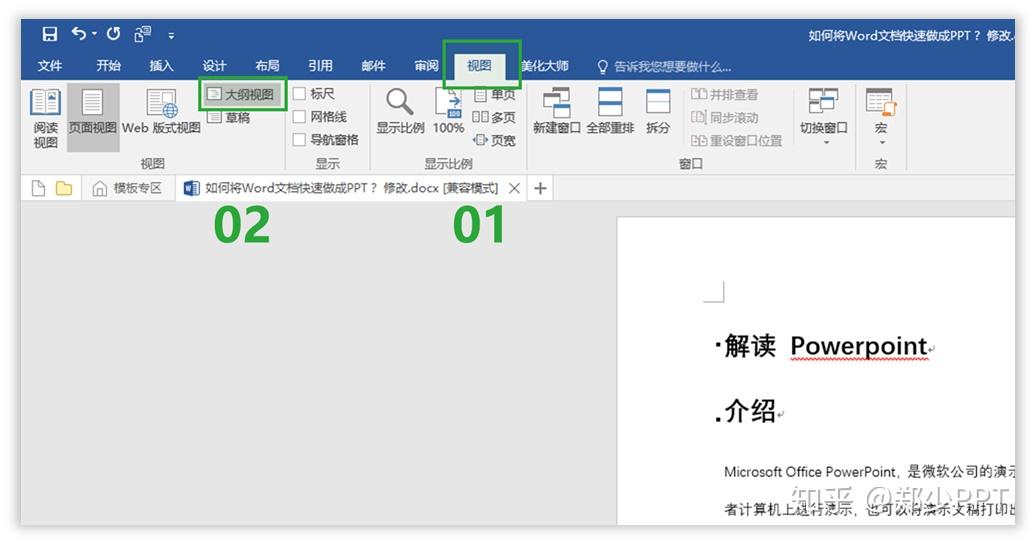The width and height of the screenshot is (1036, 544).
Task: Switch to the 美化大师 ribbon tab
Action: click(544, 65)
